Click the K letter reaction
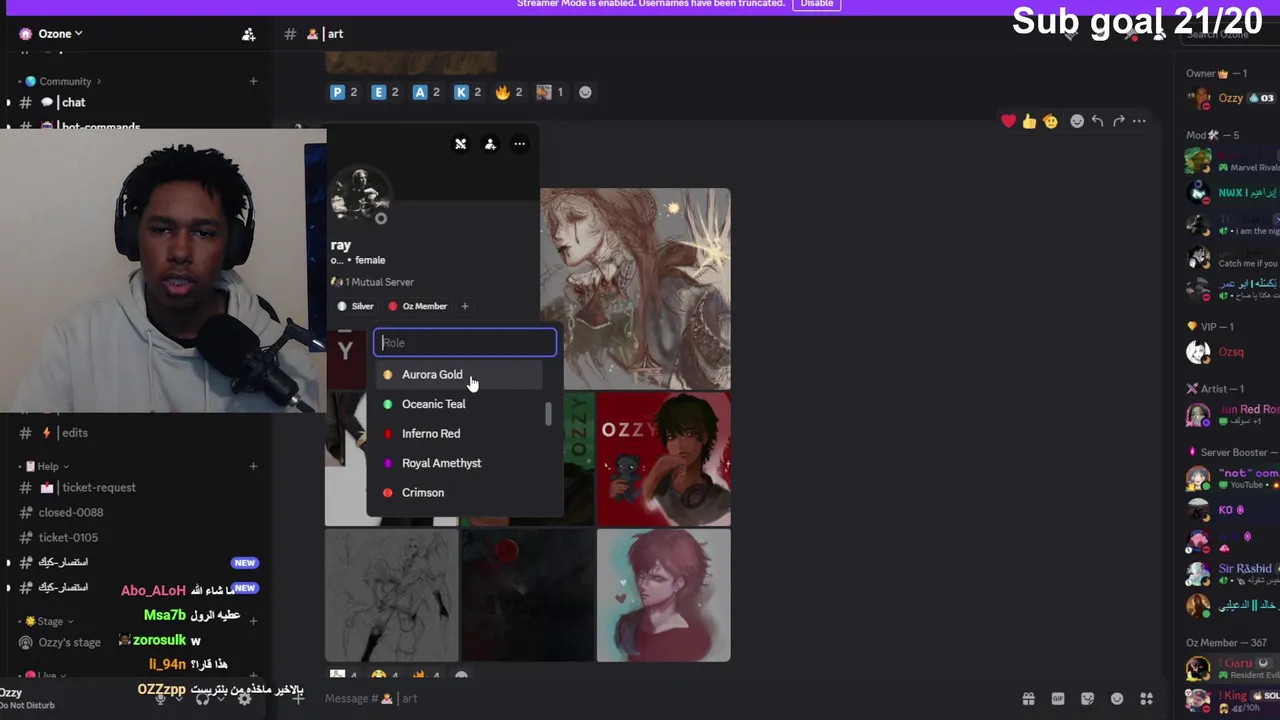This screenshot has height=720, width=1280. coord(468,92)
